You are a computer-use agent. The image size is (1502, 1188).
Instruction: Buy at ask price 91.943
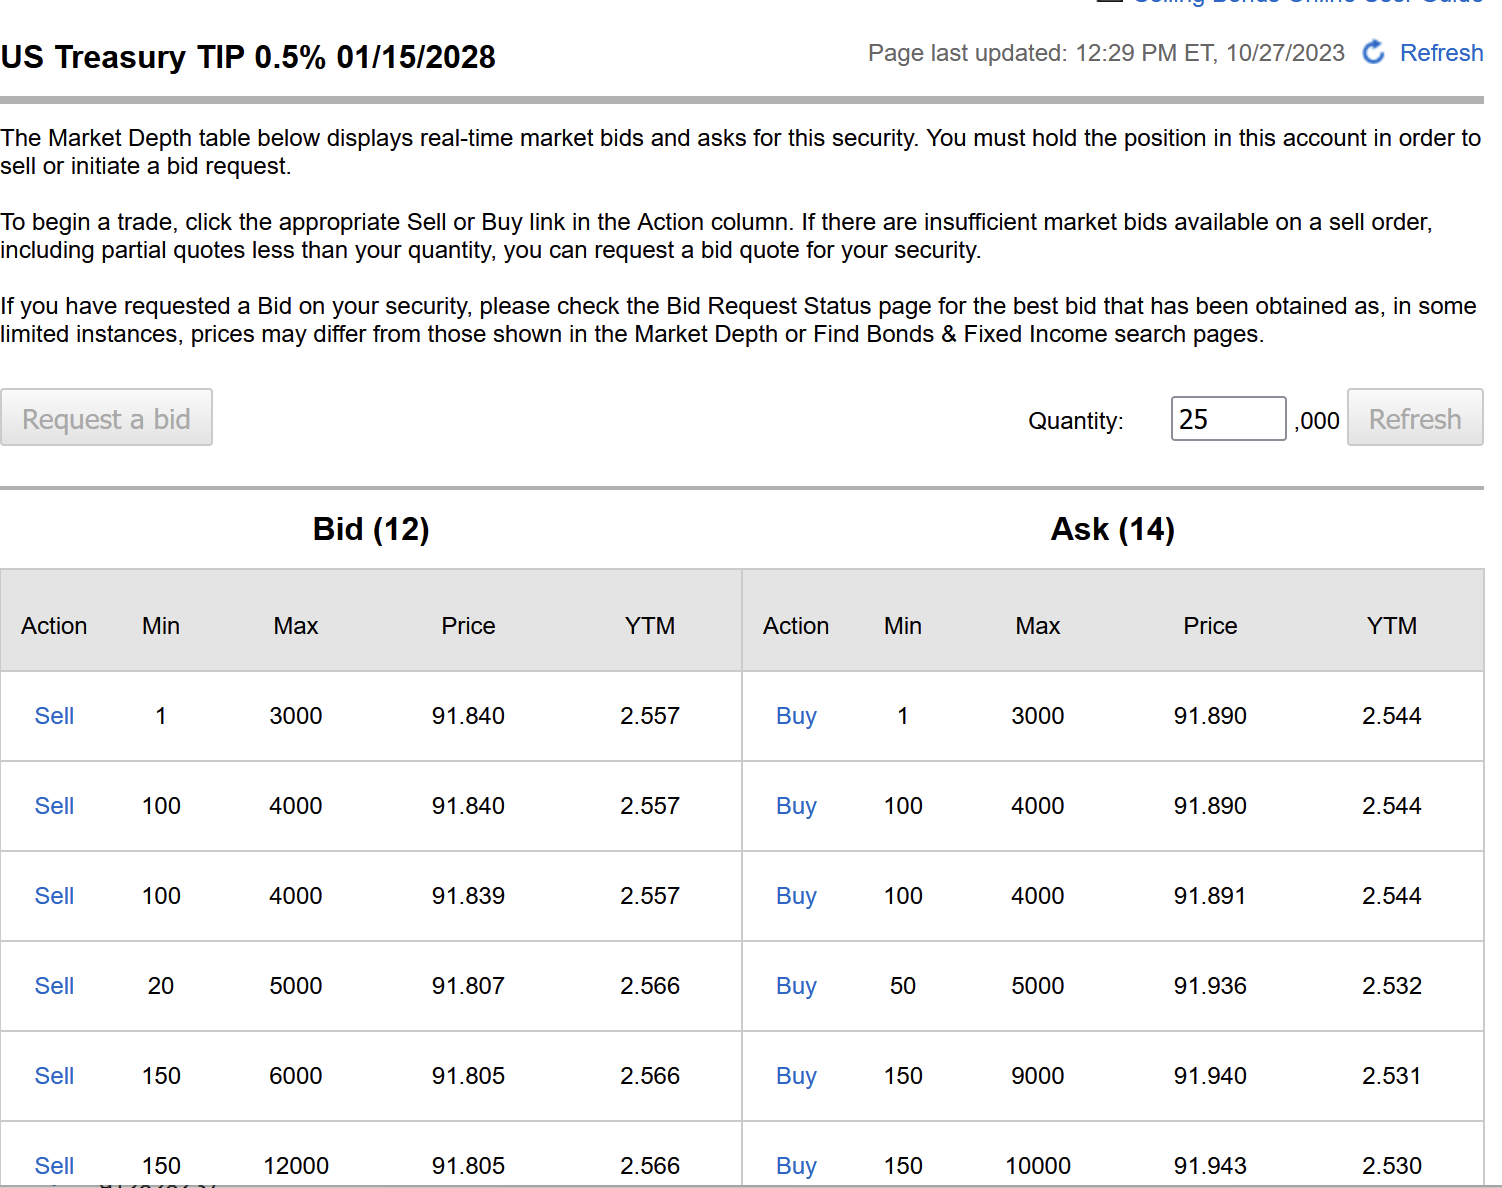pyautogui.click(x=796, y=1166)
